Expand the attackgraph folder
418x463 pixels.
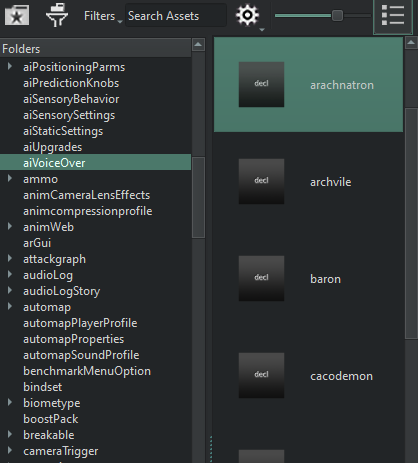[x=10, y=259]
